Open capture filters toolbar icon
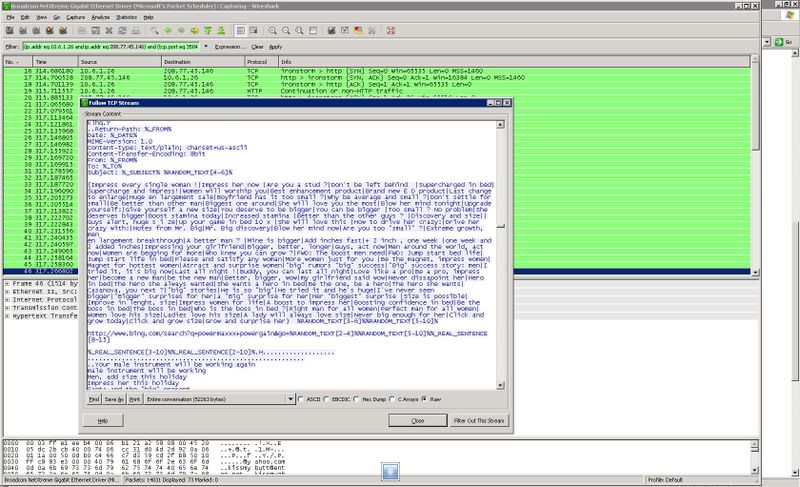 point(332,31)
